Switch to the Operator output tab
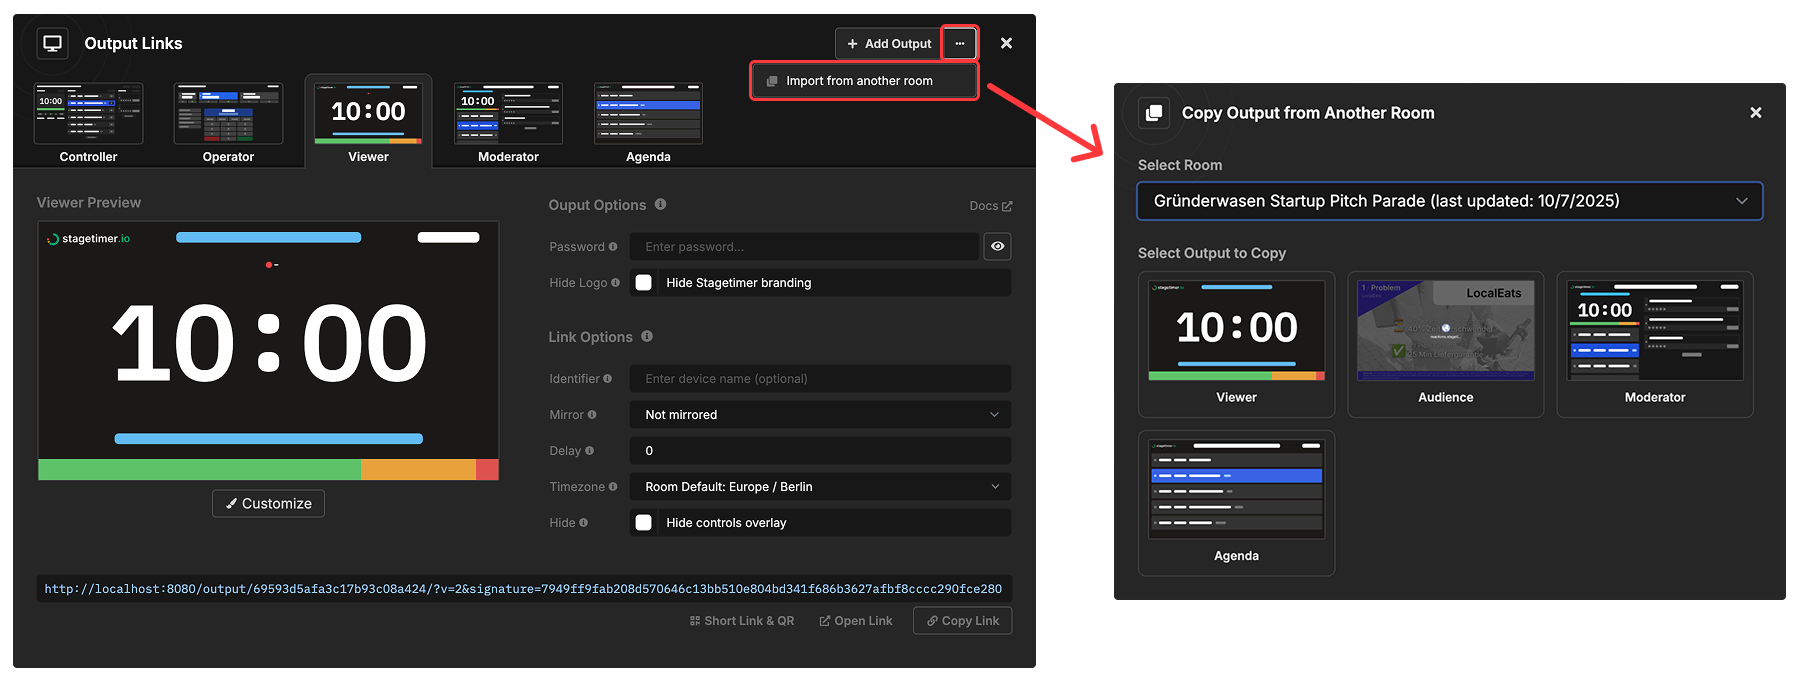Viewport: 1800px width, 680px height. click(228, 122)
